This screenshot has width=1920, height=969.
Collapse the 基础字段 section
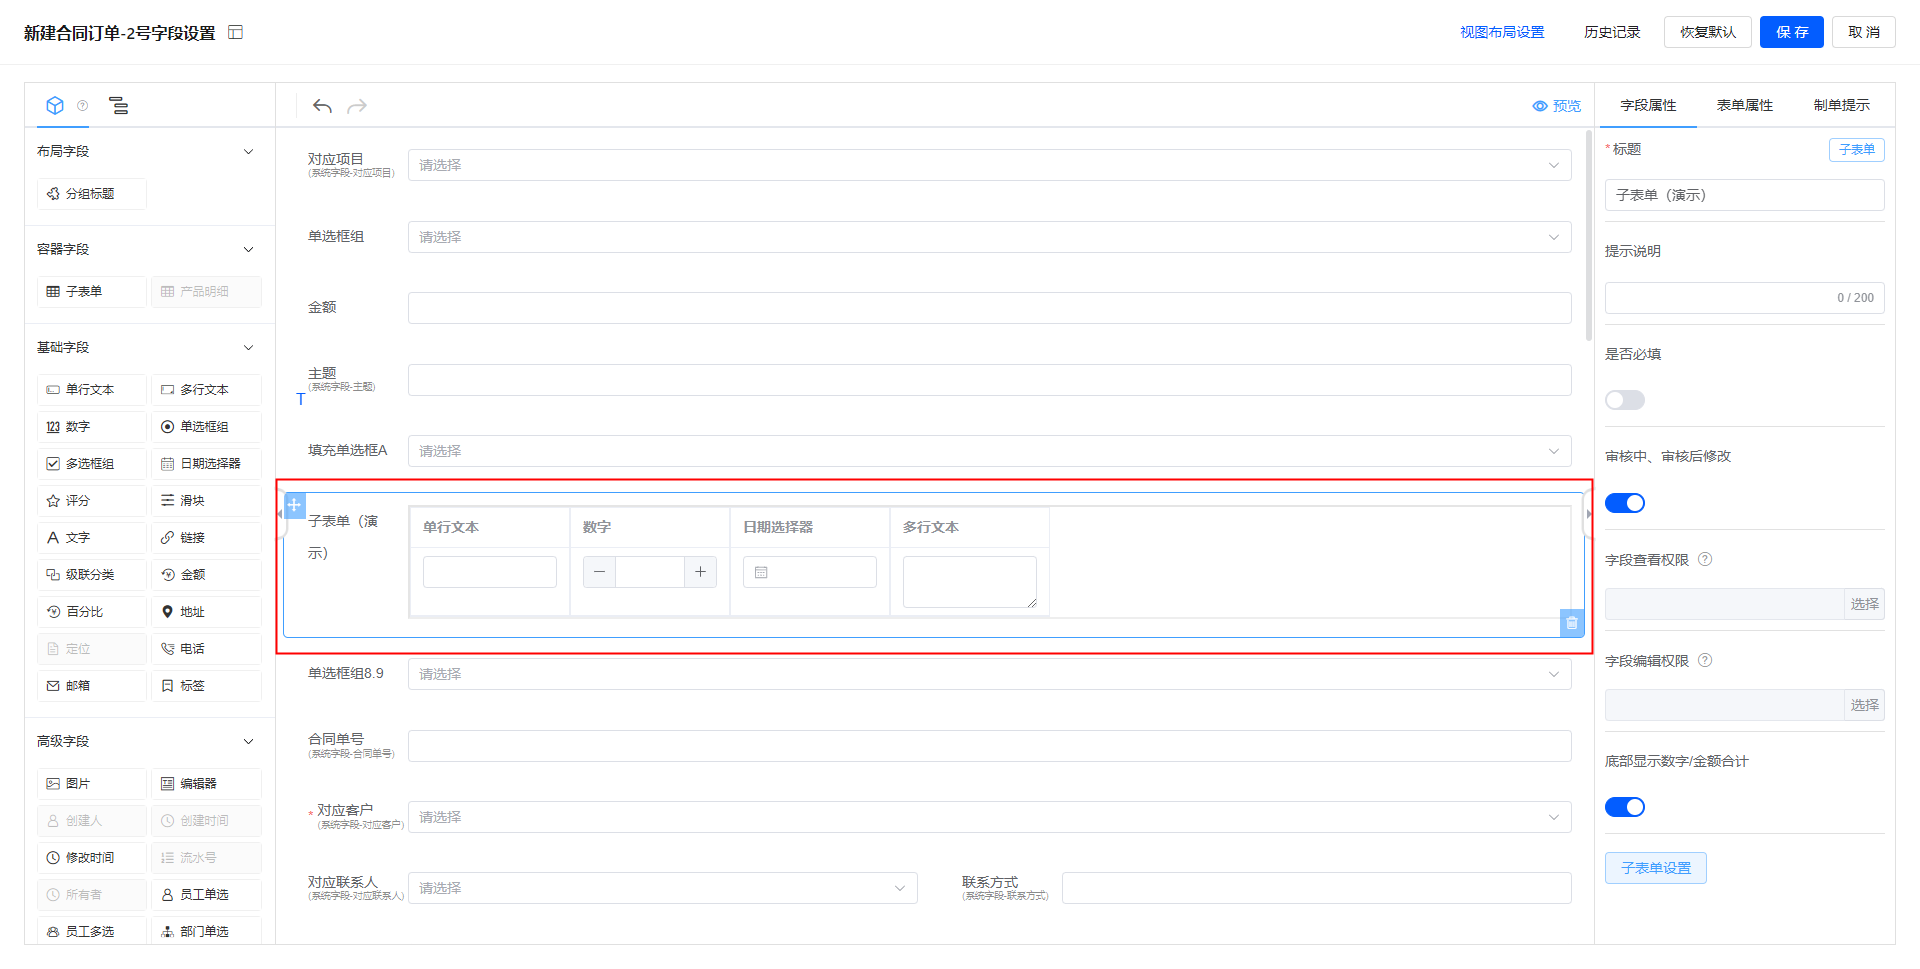pyautogui.click(x=248, y=348)
